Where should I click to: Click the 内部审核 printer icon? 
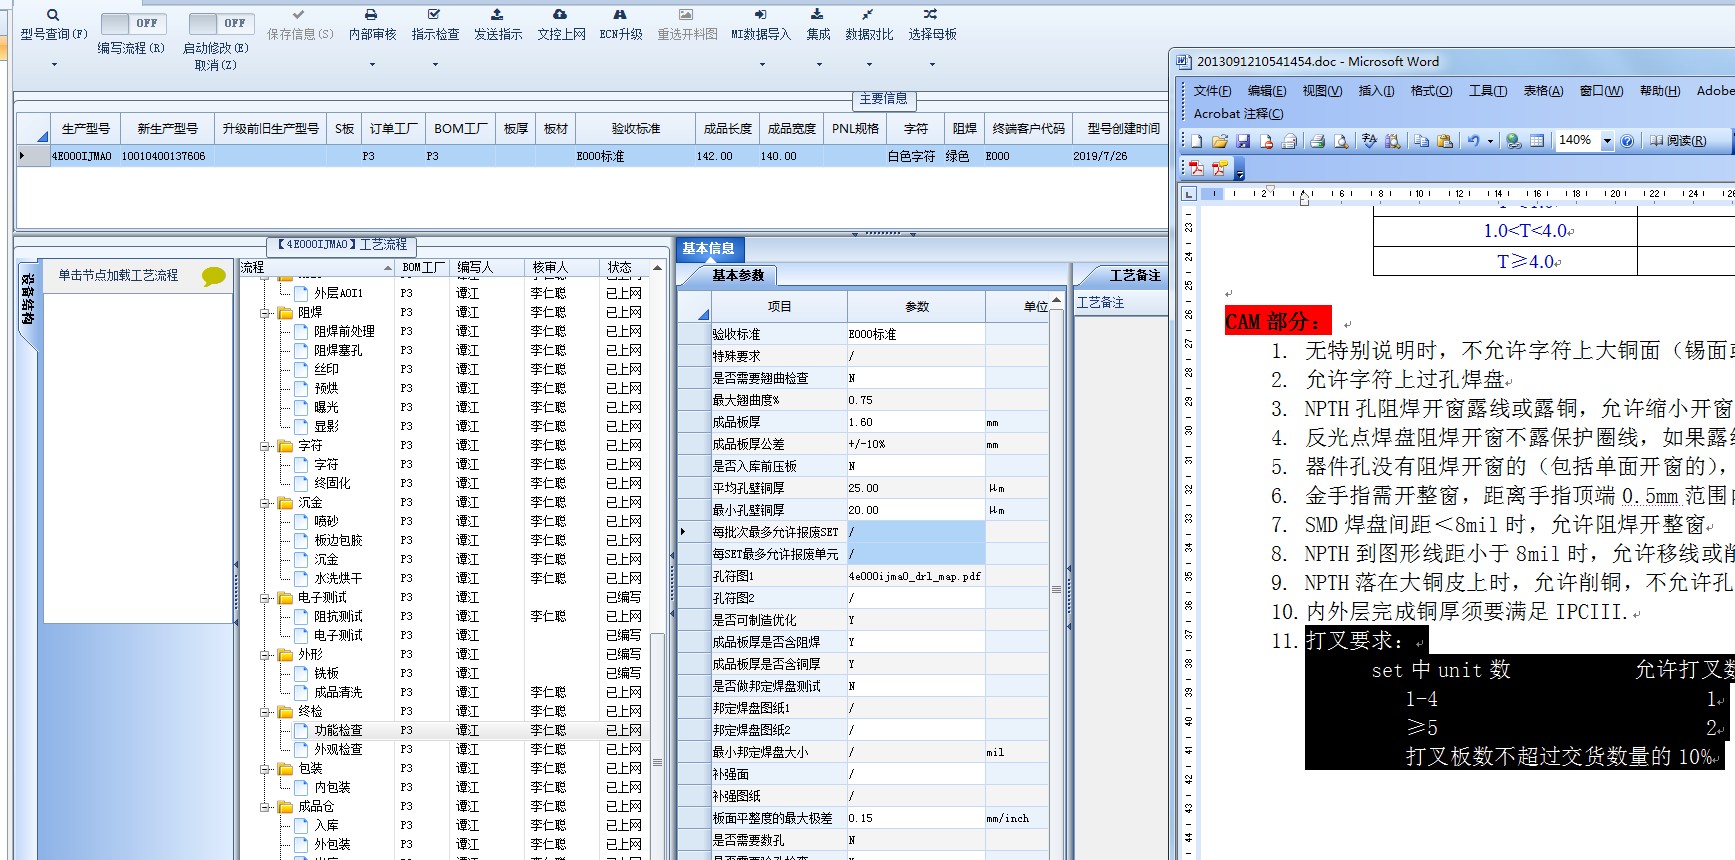coord(371,15)
